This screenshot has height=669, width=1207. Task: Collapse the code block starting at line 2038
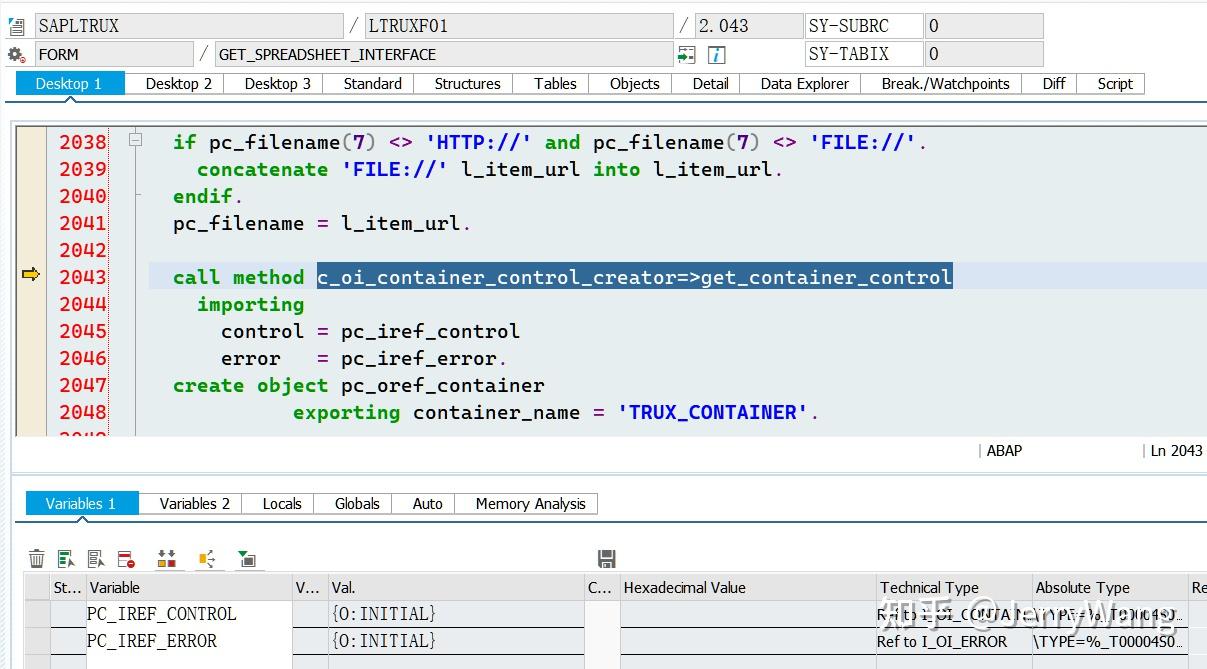(x=135, y=141)
